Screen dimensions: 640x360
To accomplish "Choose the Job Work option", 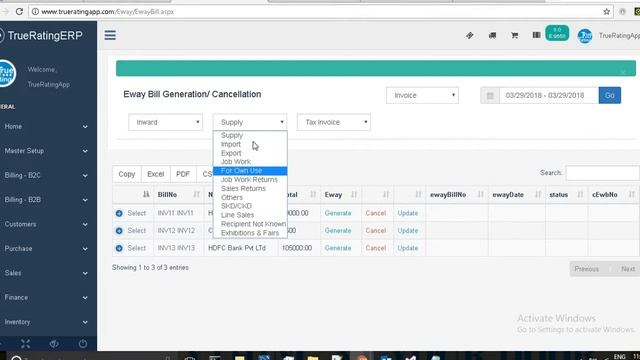I will [x=250, y=162].
